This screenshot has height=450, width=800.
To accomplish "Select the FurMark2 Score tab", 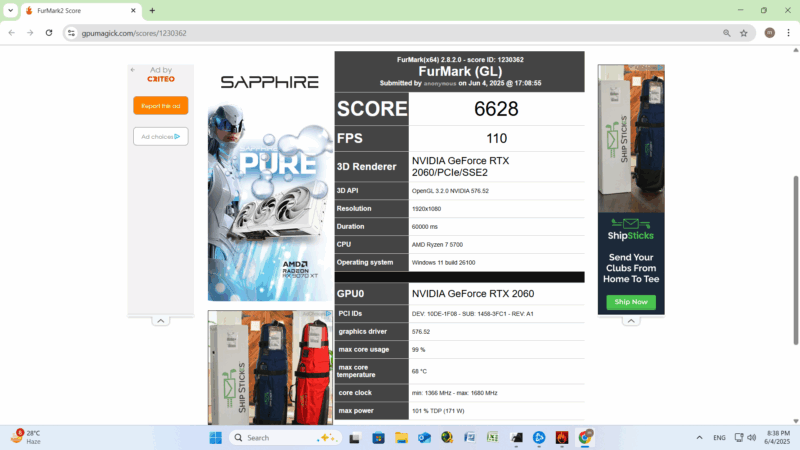I will click(81, 11).
